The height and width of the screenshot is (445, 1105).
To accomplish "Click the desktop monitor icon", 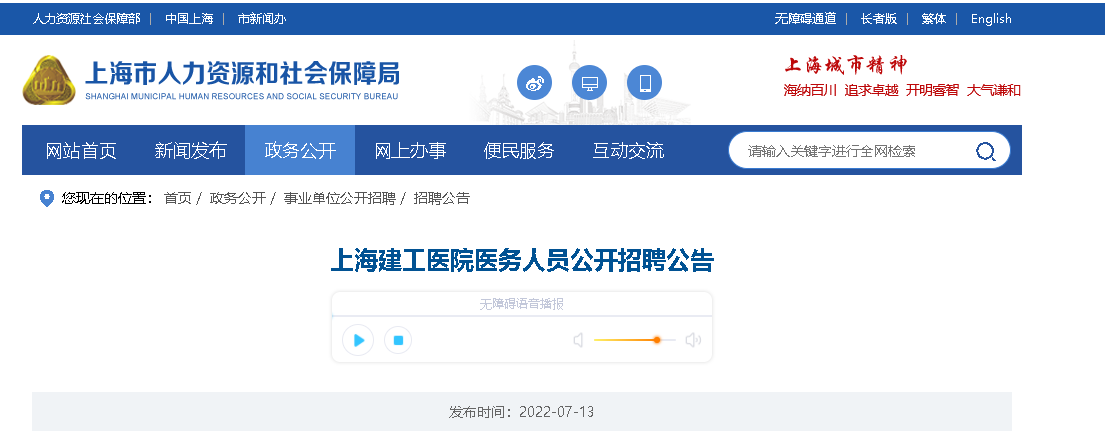I will (x=589, y=83).
